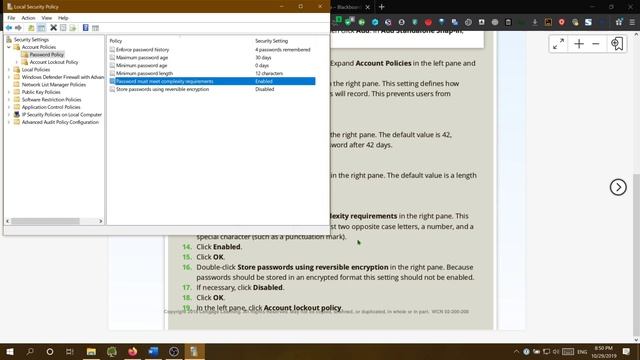Click the Back arrow in Local Security Policy toolbar
Image resolution: width=640 pixels, height=360 pixels.
click(9, 28)
